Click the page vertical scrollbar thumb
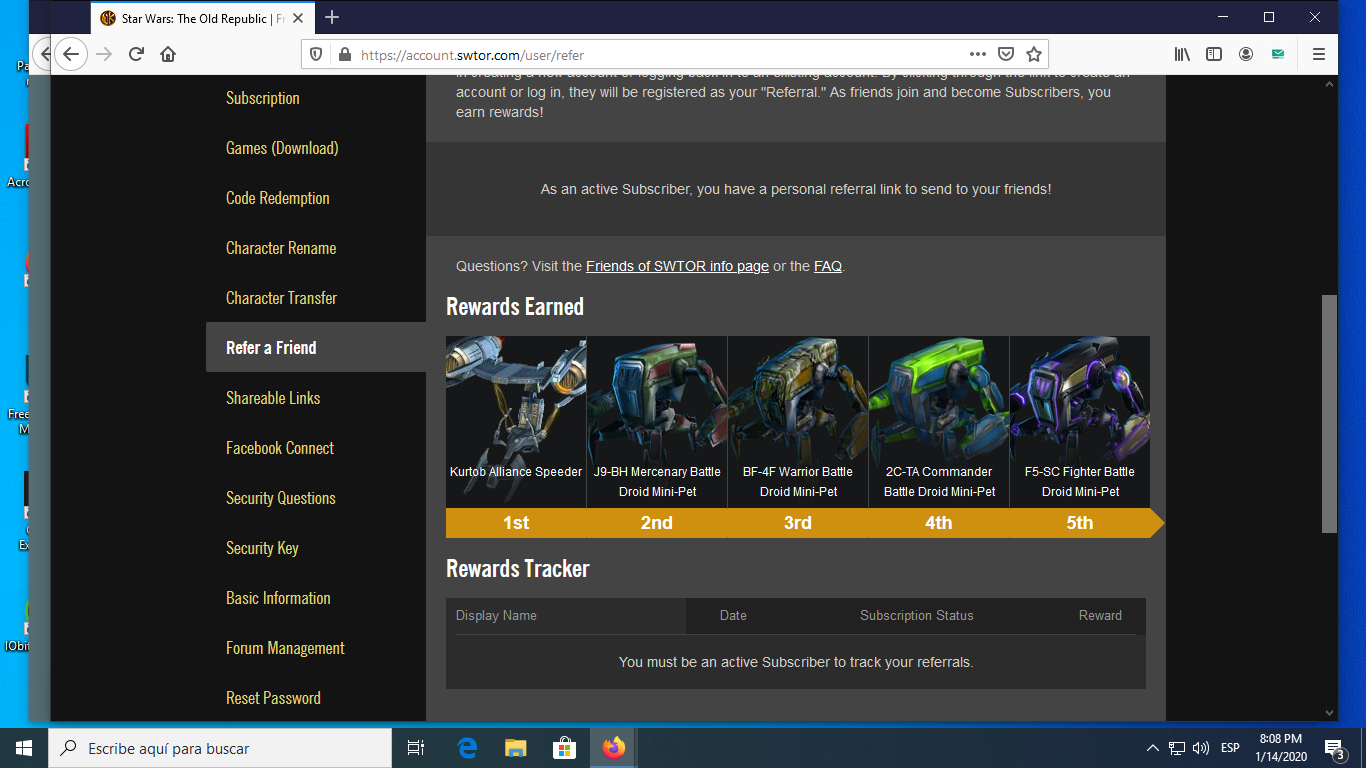Screen dimensions: 1366x768 point(1329,414)
